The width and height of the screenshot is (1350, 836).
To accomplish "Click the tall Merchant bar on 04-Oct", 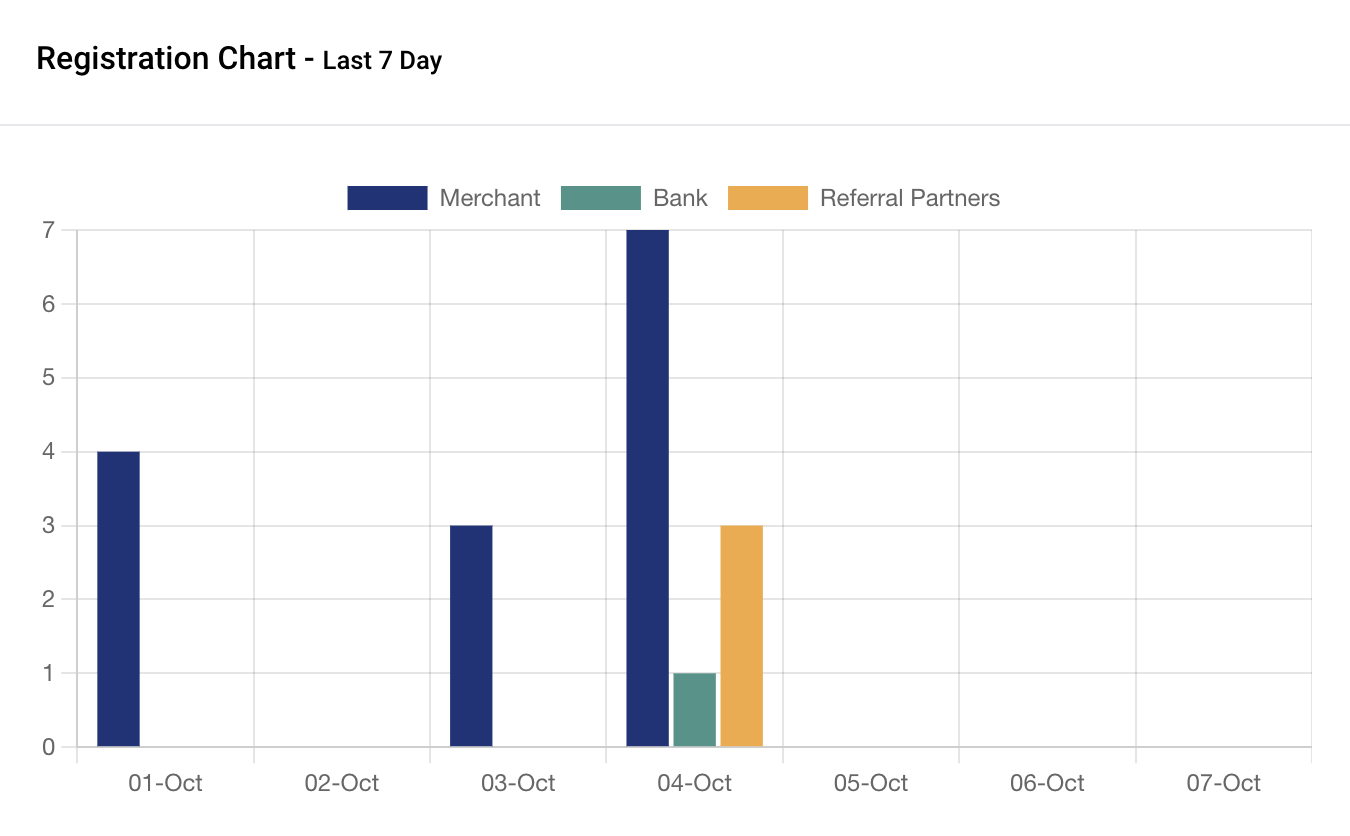I will point(647,488).
